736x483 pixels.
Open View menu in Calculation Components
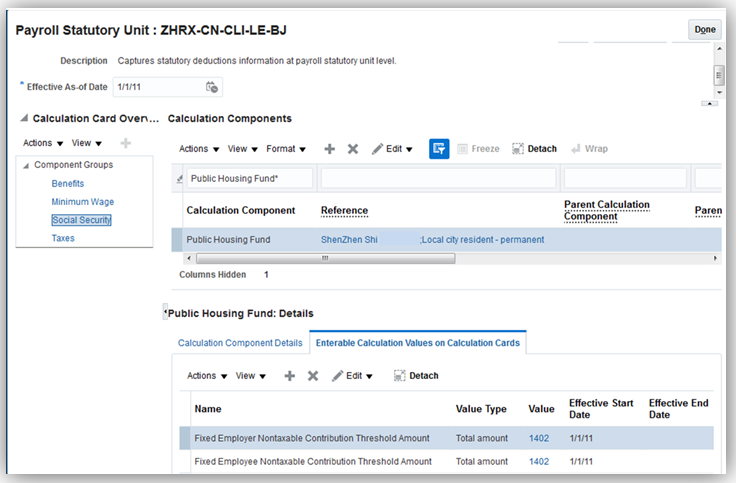pos(243,149)
